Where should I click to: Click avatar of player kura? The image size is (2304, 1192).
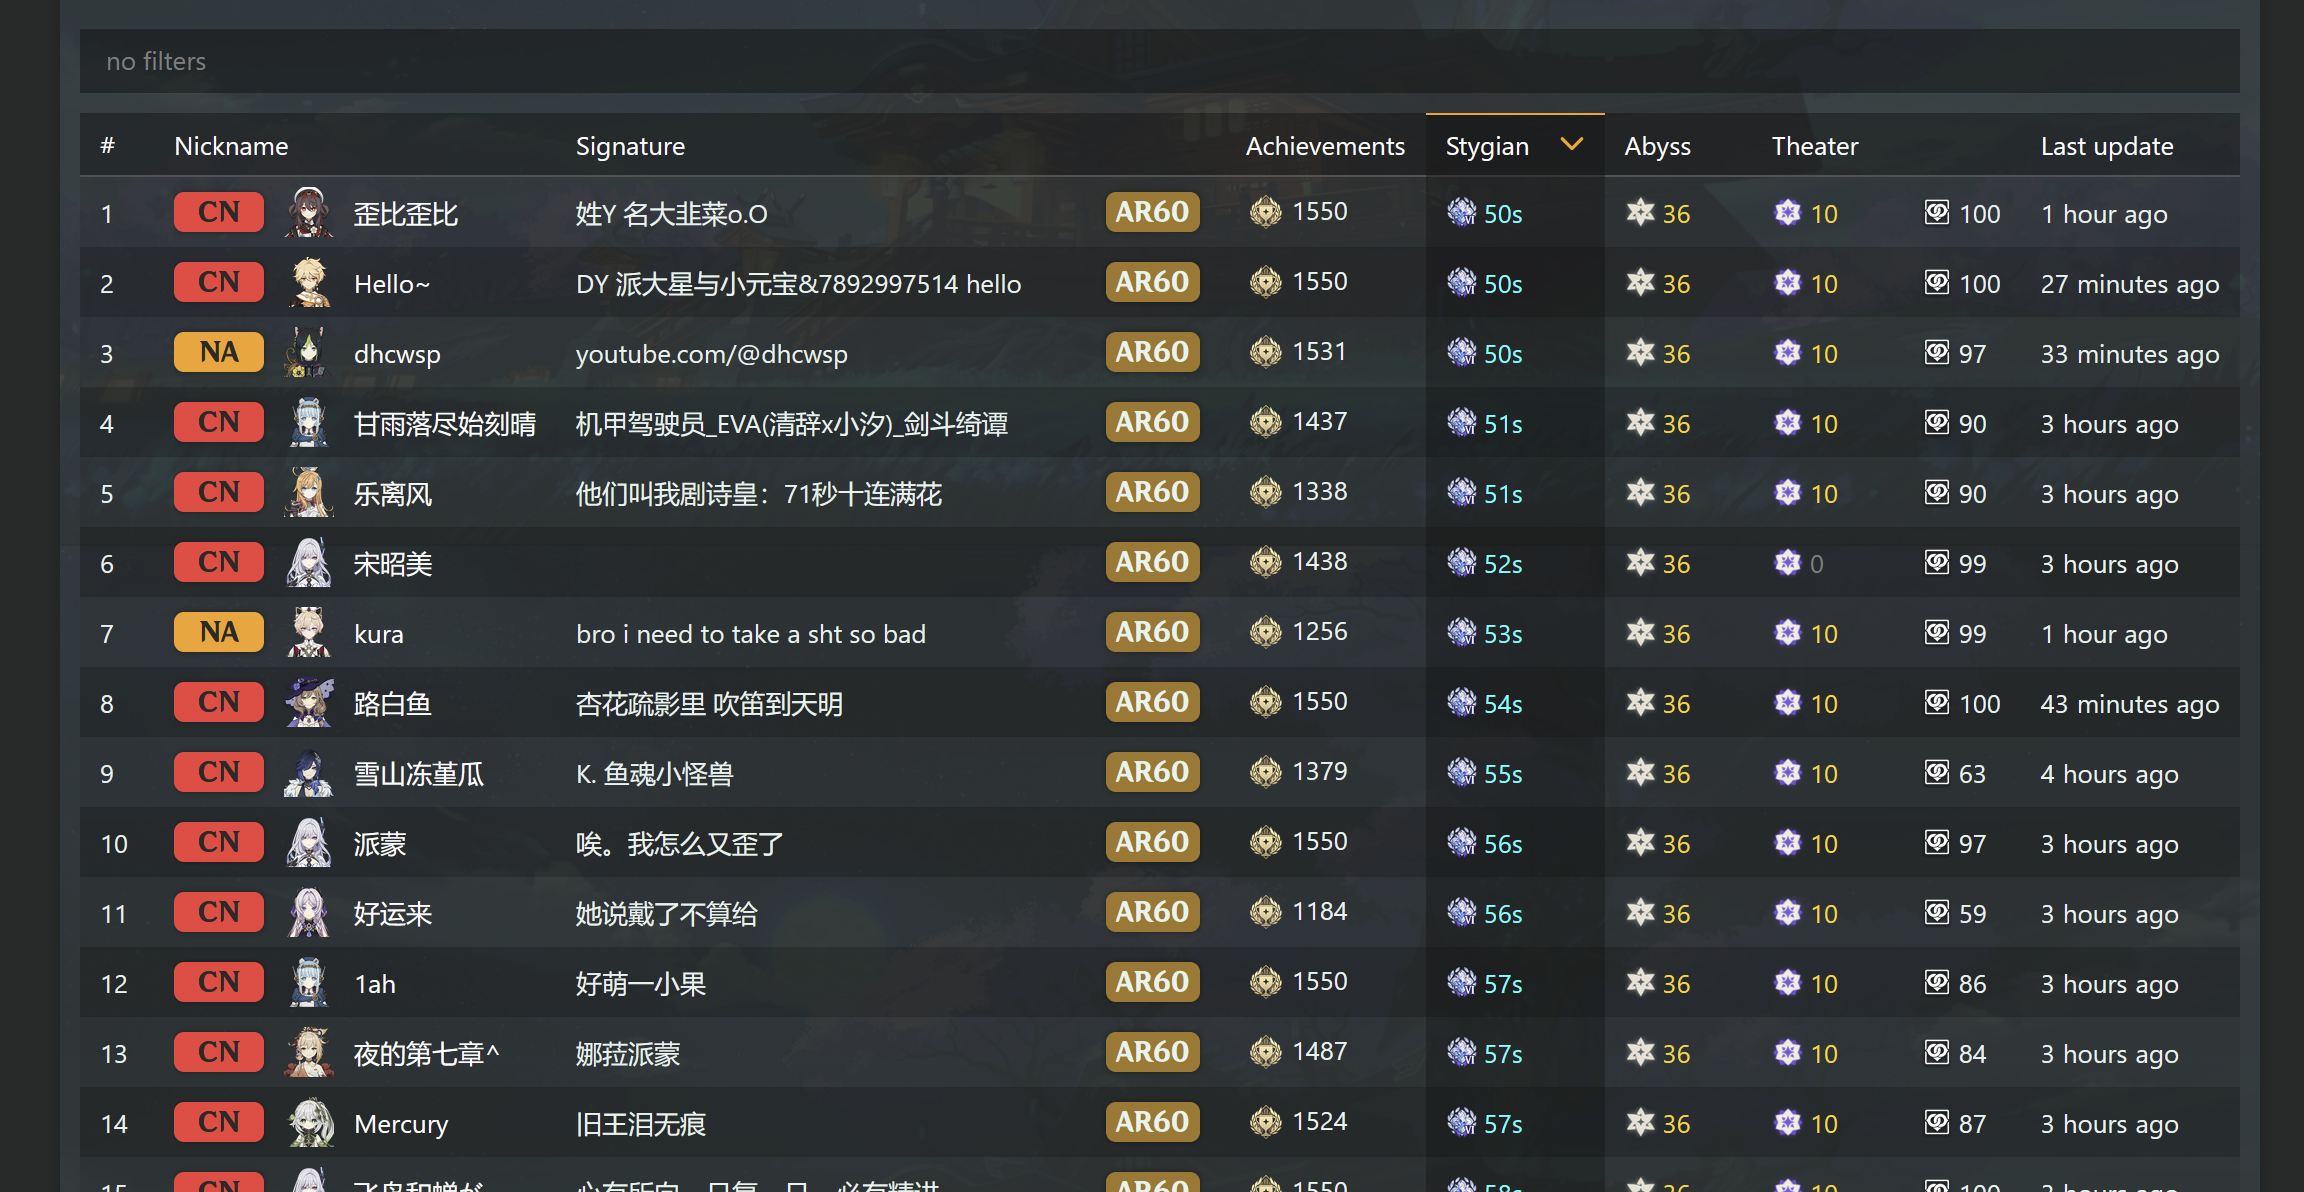pyautogui.click(x=309, y=632)
